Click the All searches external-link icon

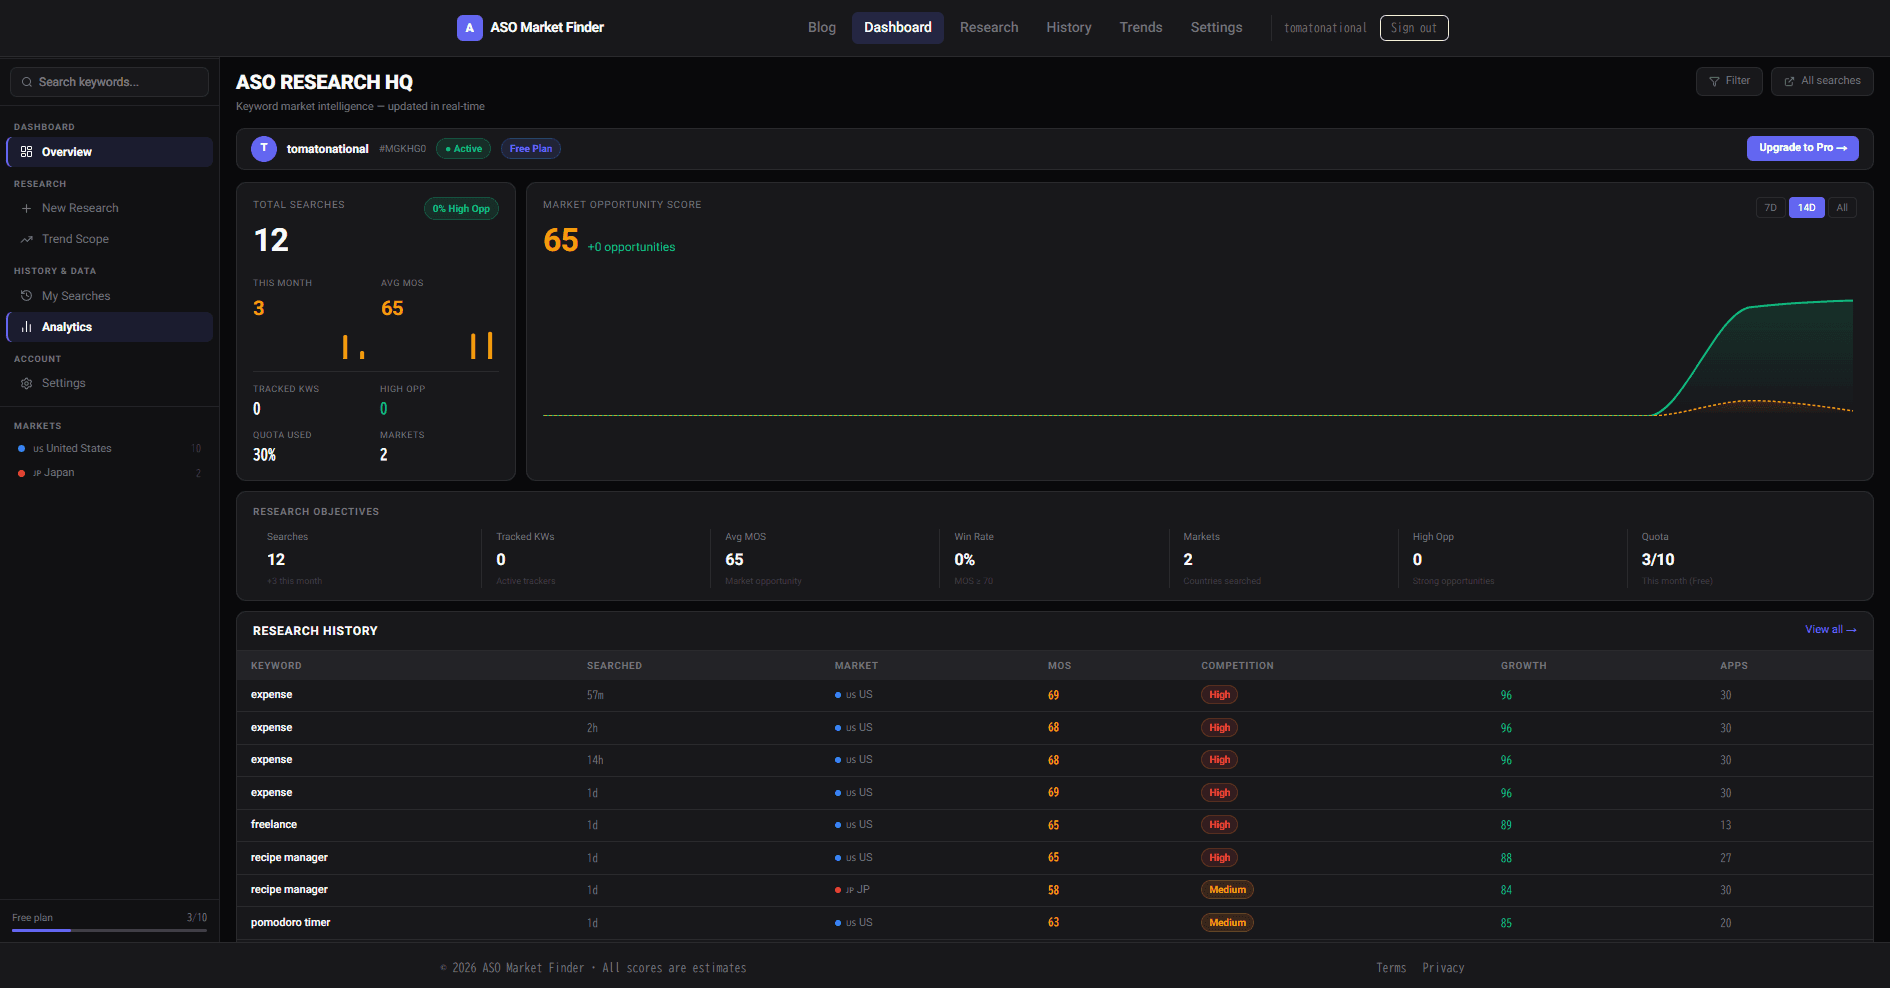[x=1790, y=81]
